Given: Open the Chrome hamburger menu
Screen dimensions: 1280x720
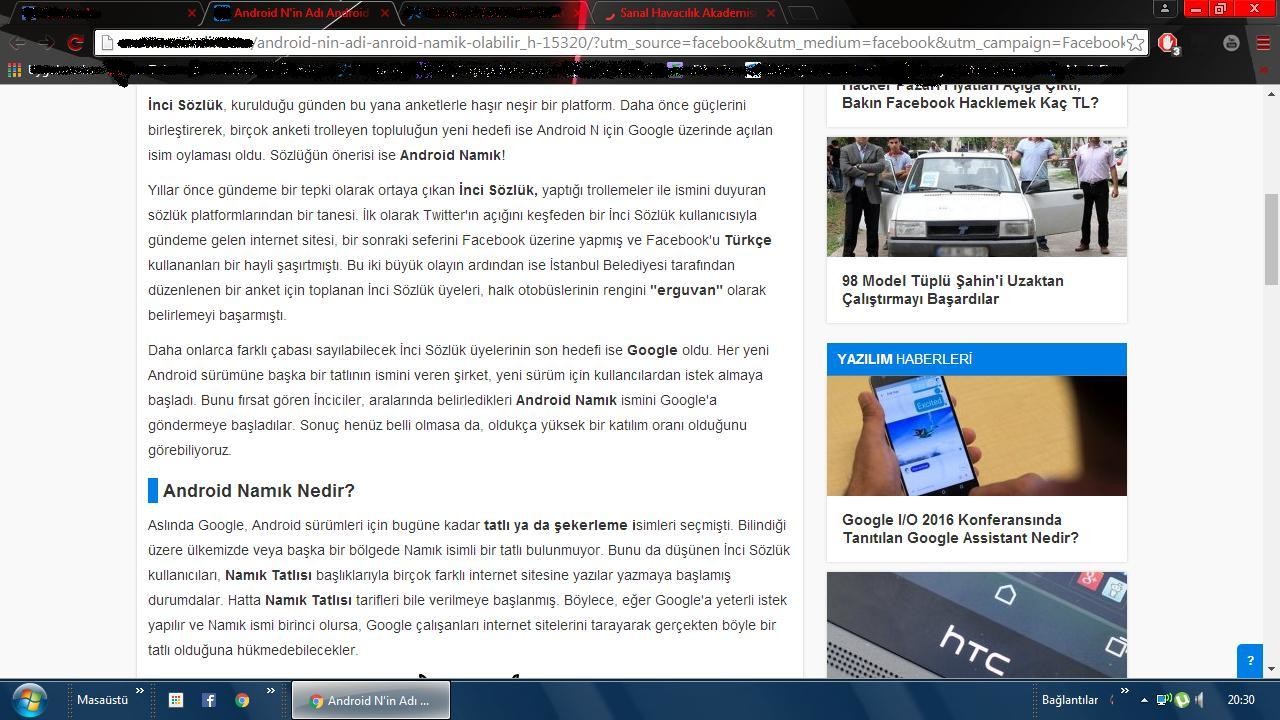Looking at the screenshot, I should (1263, 43).
